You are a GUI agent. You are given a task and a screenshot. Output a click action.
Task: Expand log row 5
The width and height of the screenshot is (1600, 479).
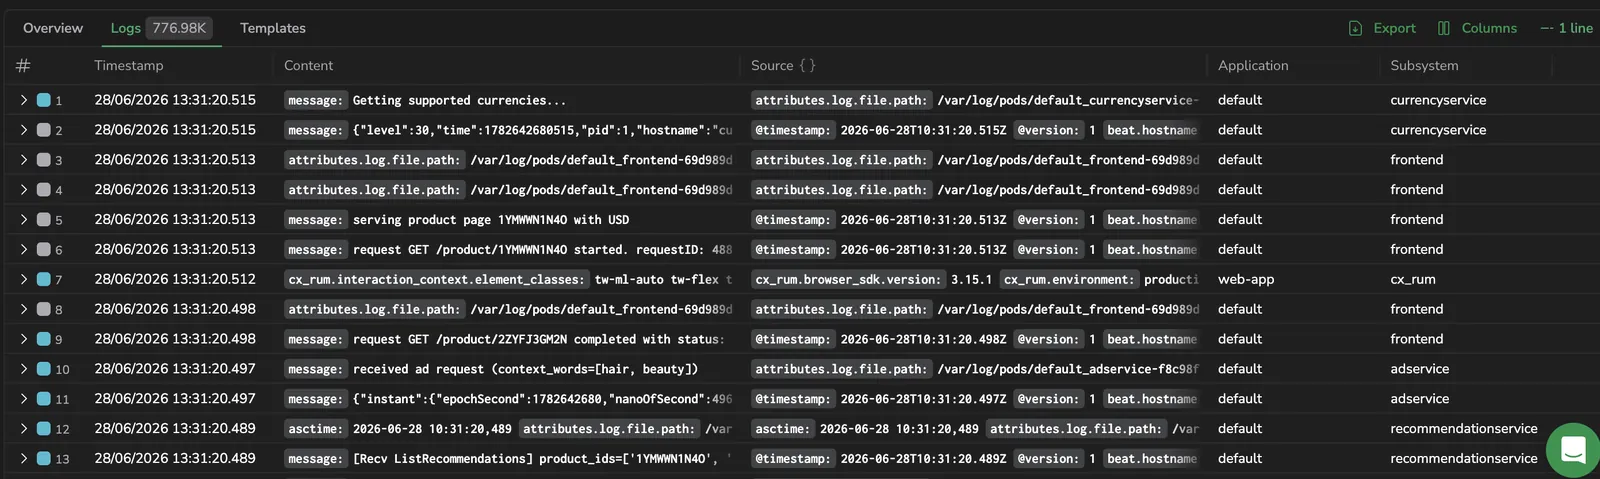coord(23,220)
